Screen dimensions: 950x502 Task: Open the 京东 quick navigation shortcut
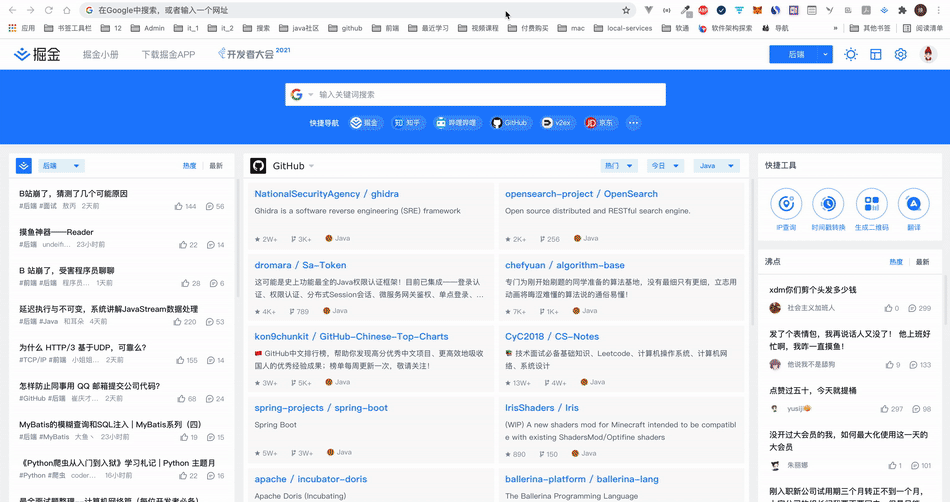point(600,123)
